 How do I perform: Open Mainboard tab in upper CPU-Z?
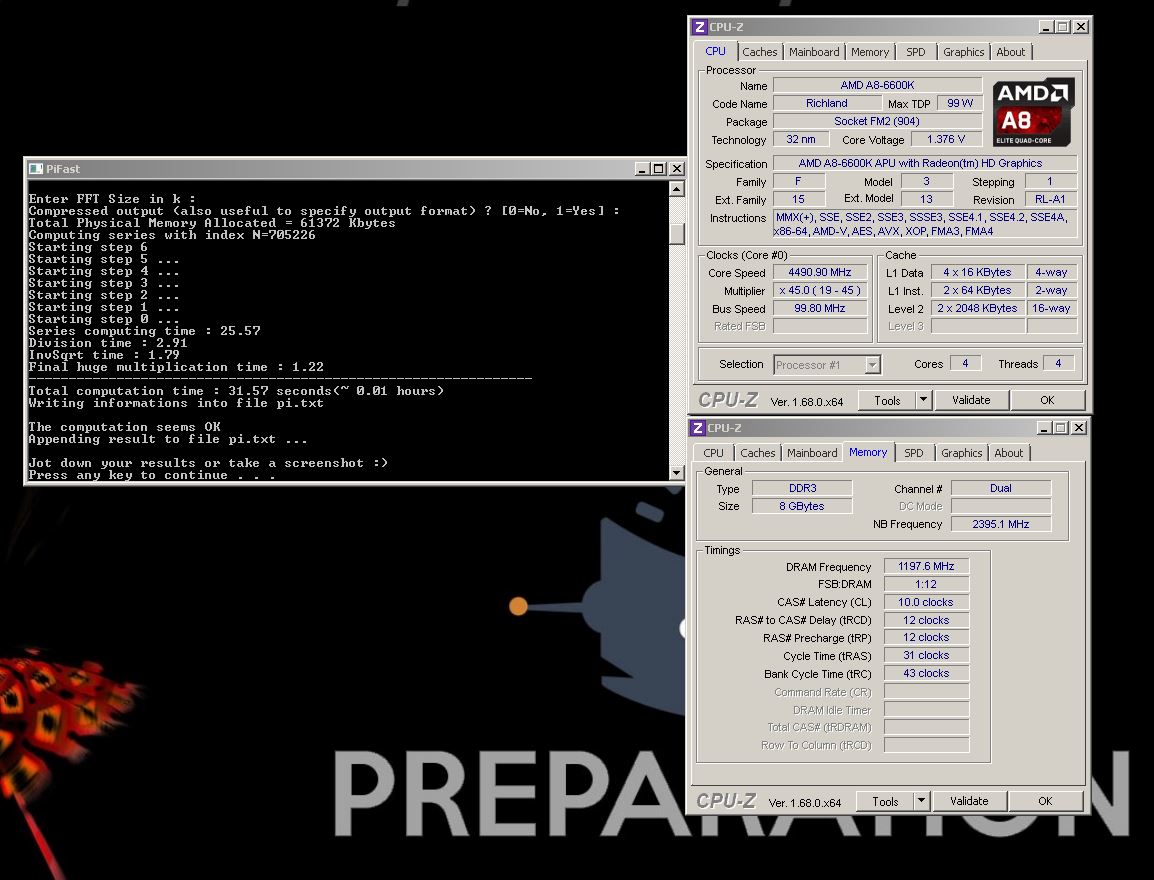[x=814, y=52]
